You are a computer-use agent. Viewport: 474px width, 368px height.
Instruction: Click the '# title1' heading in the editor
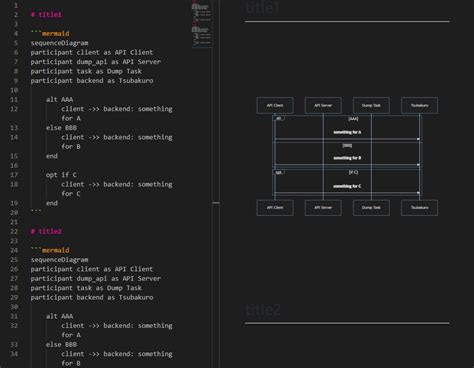click(46, 15)
